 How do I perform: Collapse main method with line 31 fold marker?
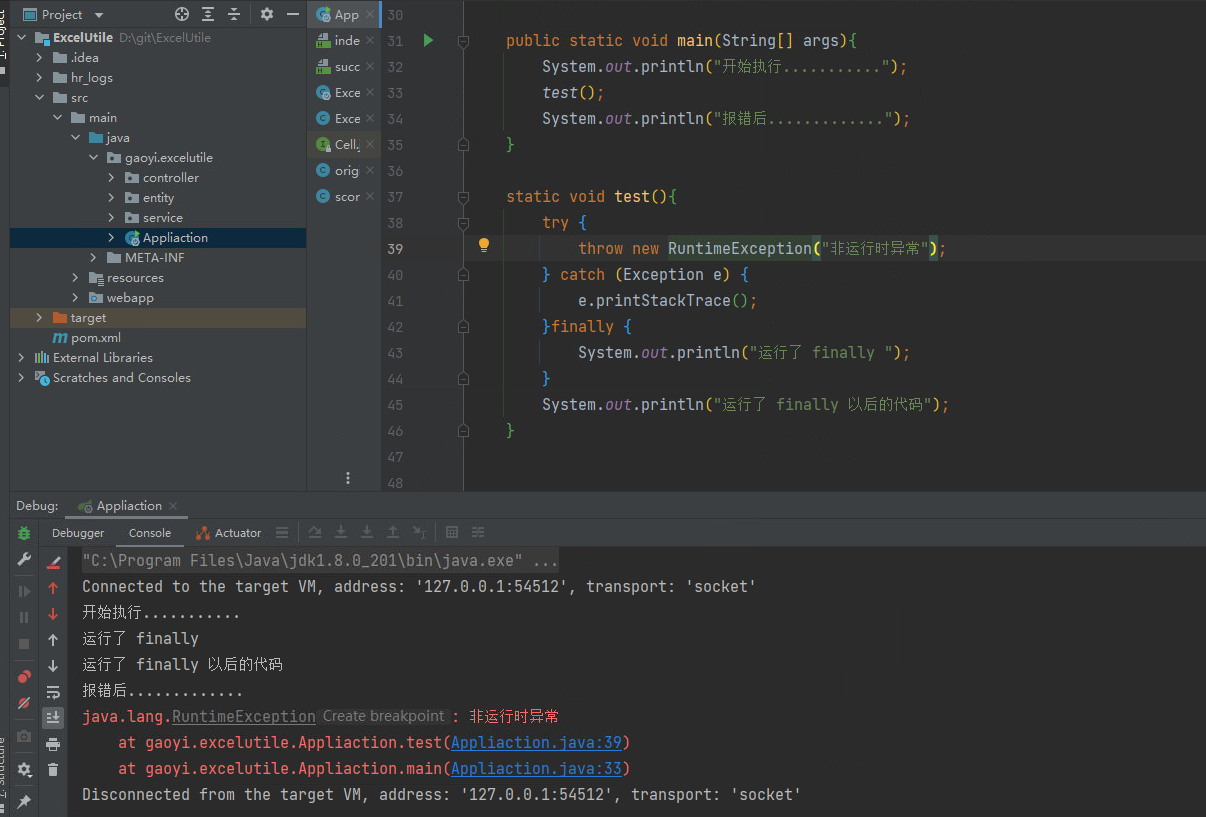[463, 41]
